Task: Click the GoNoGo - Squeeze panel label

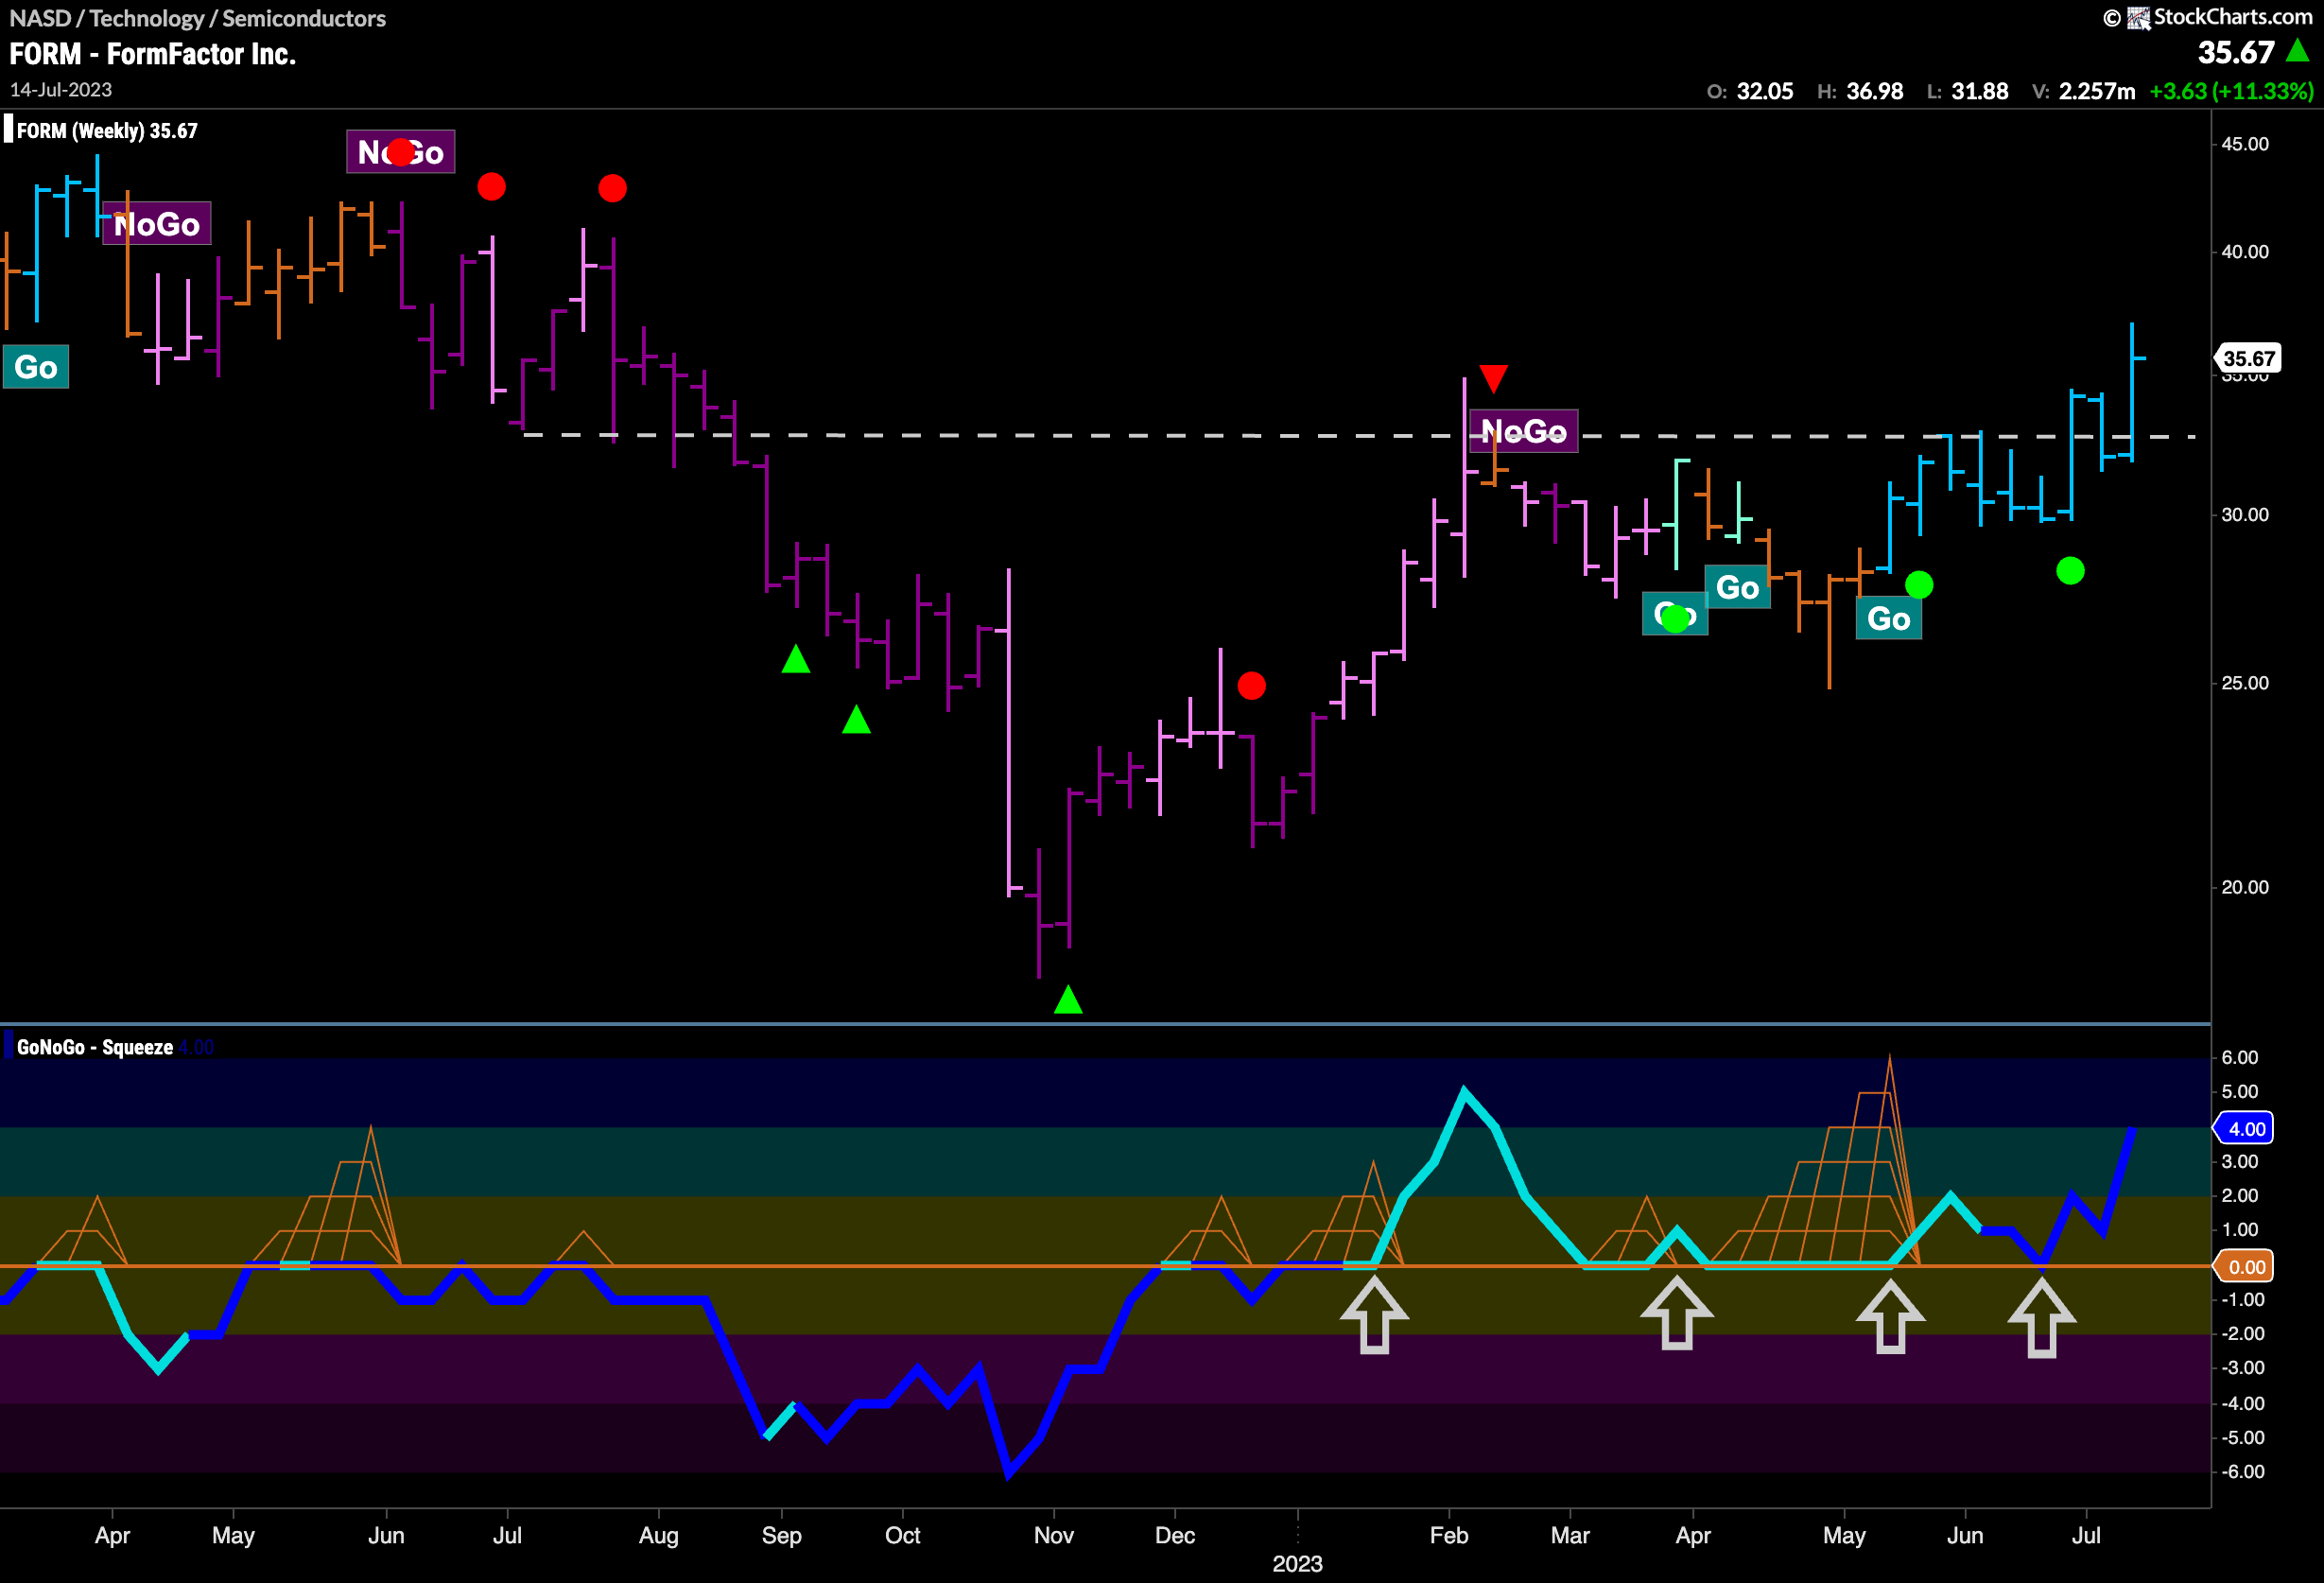Action: (95, 1047)
